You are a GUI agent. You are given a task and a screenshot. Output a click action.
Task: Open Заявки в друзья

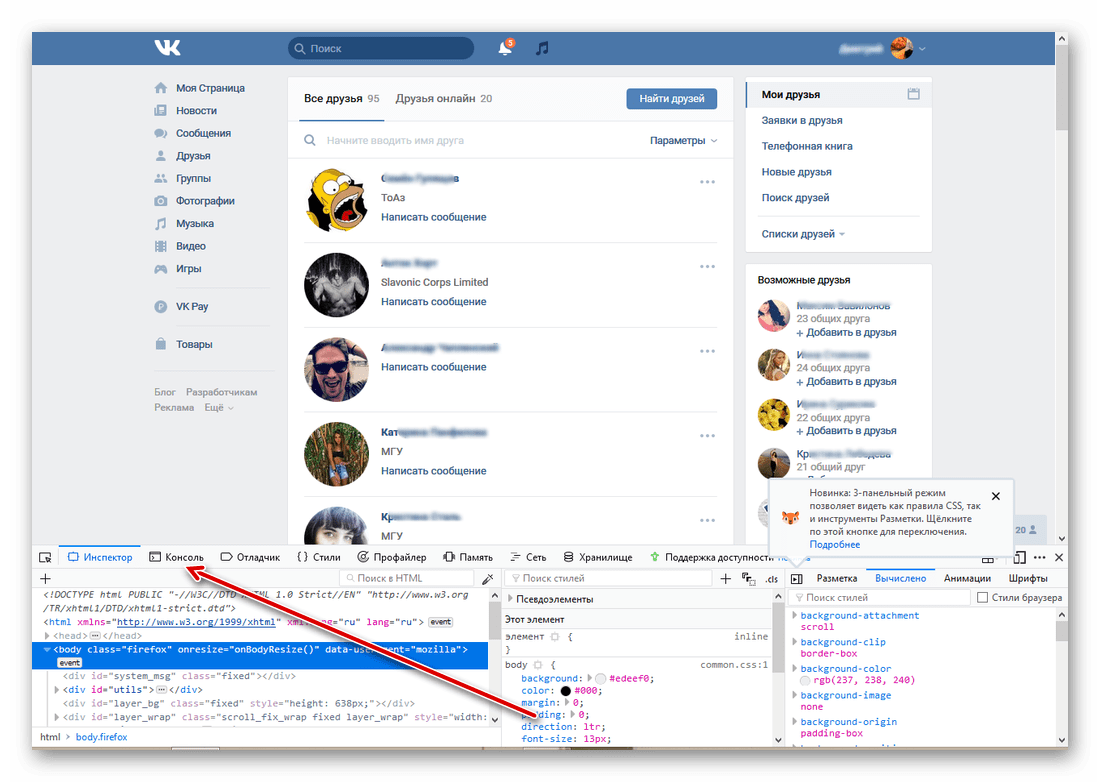[x=802, y=120]
